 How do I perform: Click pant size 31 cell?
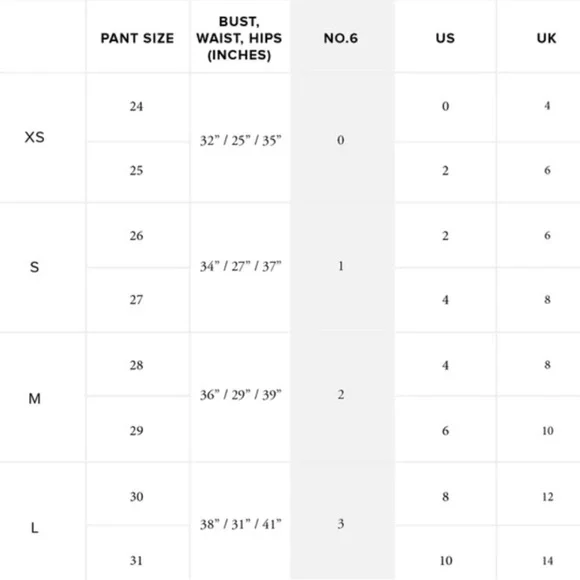click(136, 560)
